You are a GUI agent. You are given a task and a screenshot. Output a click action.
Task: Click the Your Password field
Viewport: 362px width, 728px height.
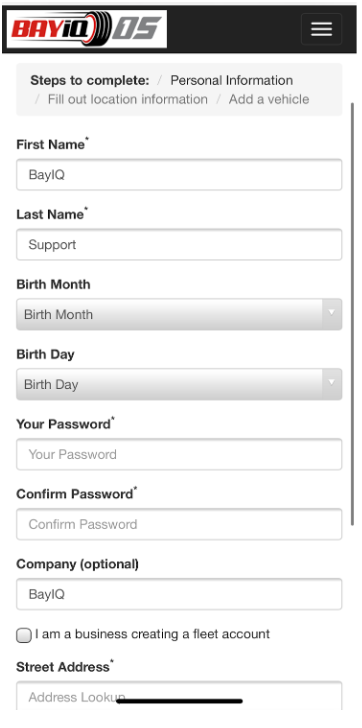tap(179, 454)
